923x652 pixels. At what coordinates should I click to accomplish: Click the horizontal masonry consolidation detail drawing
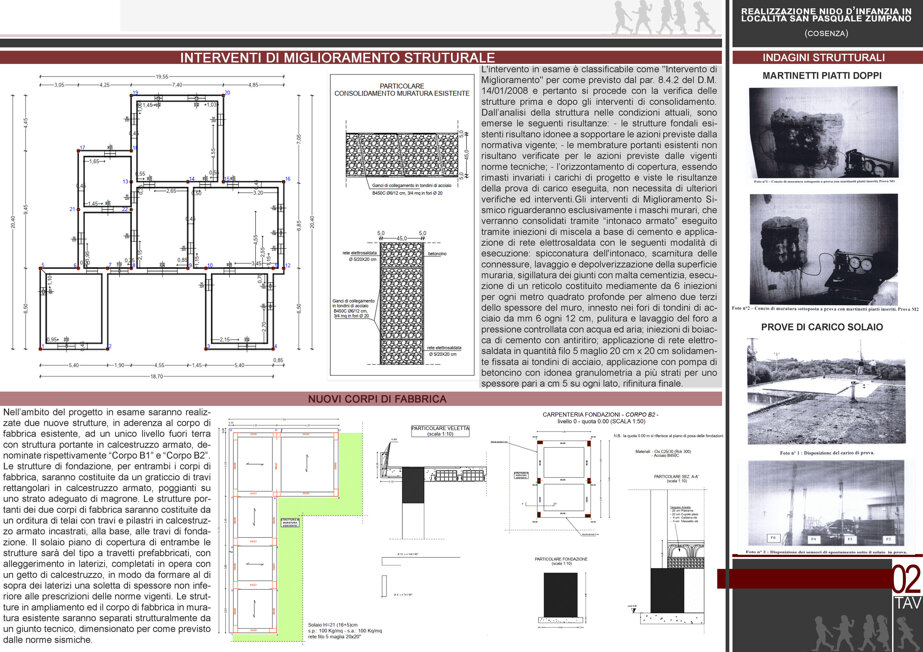click(x=402, y=154)
